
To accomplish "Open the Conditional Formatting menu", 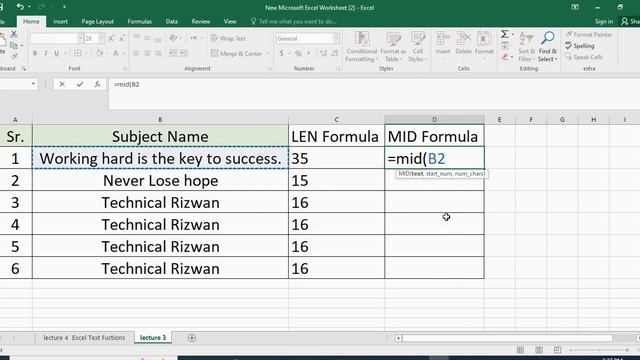I will pos(361,47).
